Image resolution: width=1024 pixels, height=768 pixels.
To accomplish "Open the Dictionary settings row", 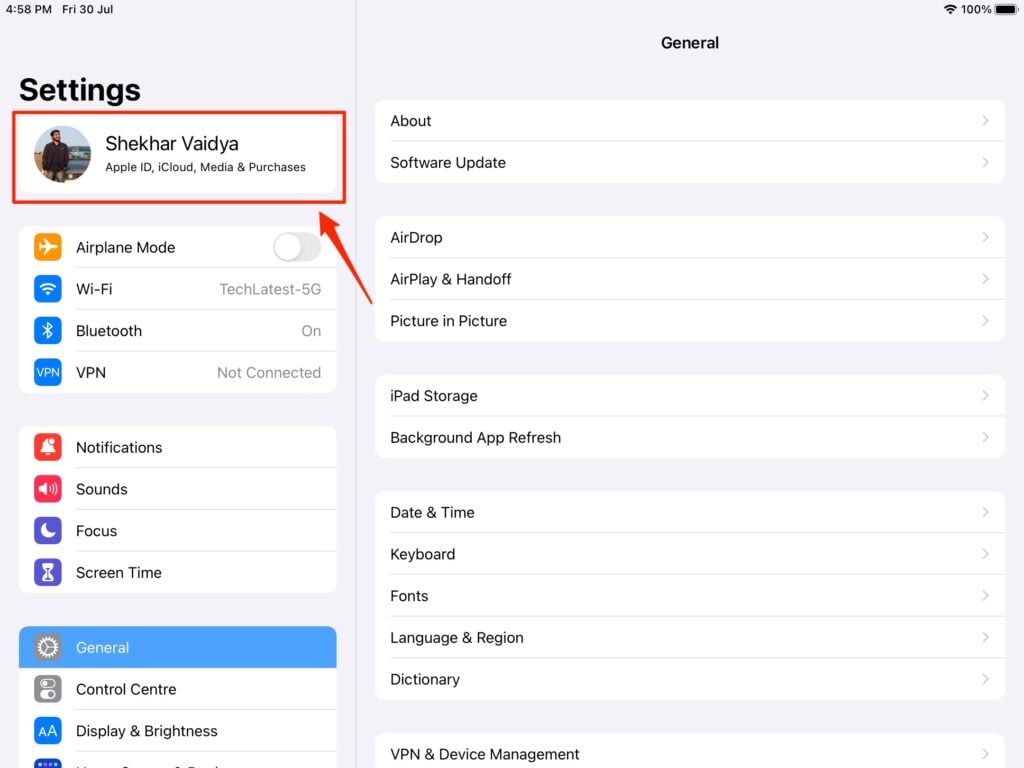I will click(690, 679).
